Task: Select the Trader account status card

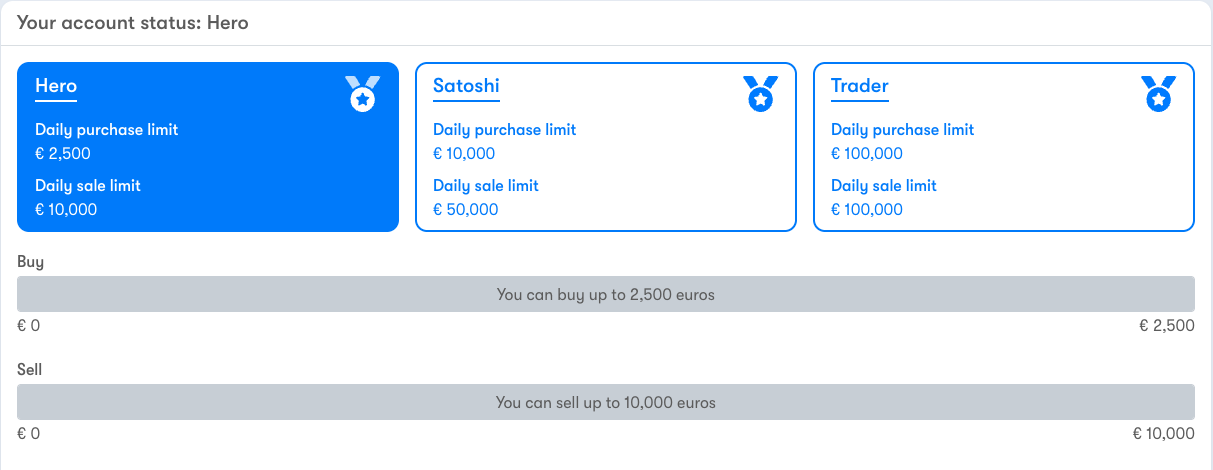Action: pyautogui.click(x=1004, y=147)
